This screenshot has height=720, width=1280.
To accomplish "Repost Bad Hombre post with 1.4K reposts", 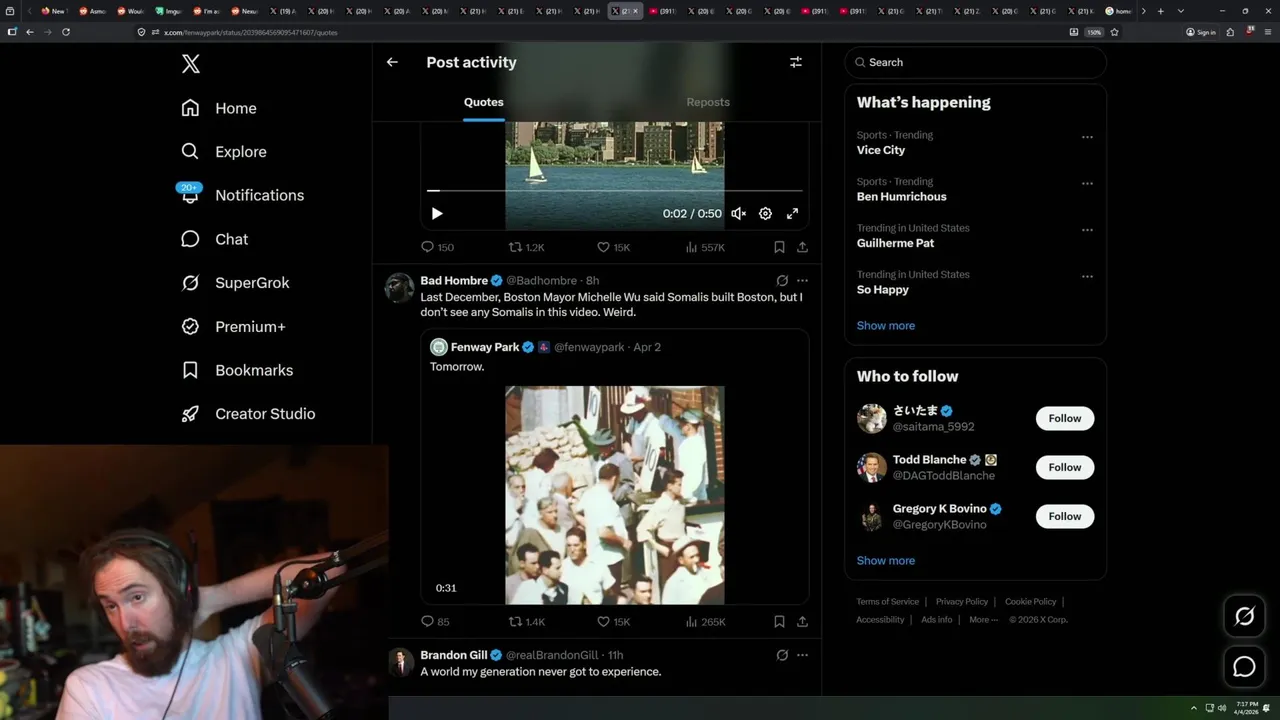I will click(x=527, y=622).
